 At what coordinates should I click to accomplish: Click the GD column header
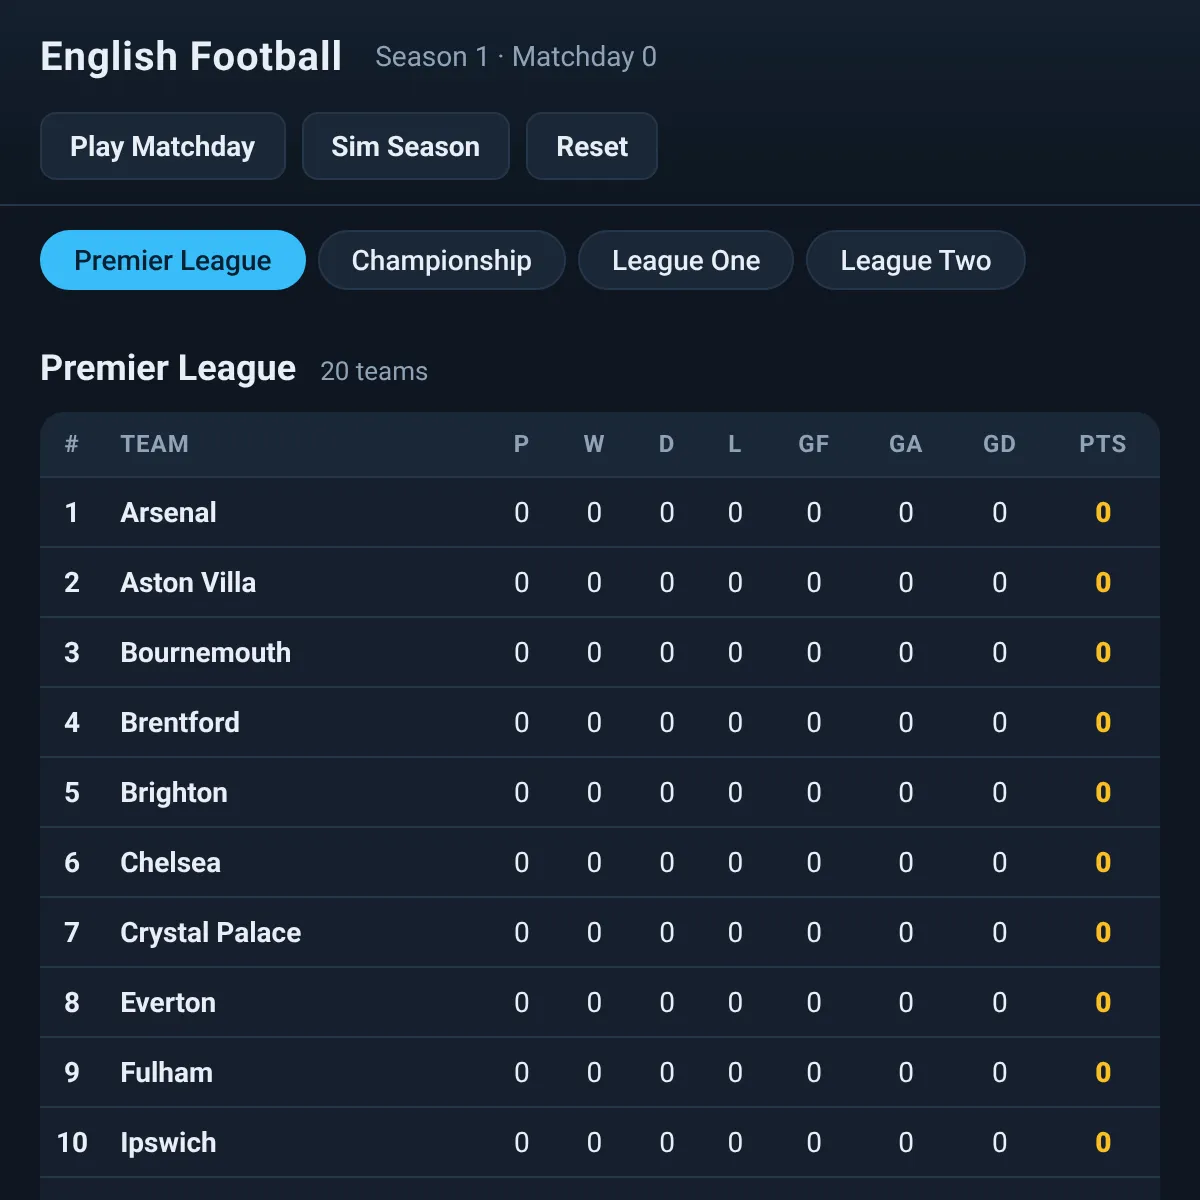pyautogui.click(x=999, y=444)
